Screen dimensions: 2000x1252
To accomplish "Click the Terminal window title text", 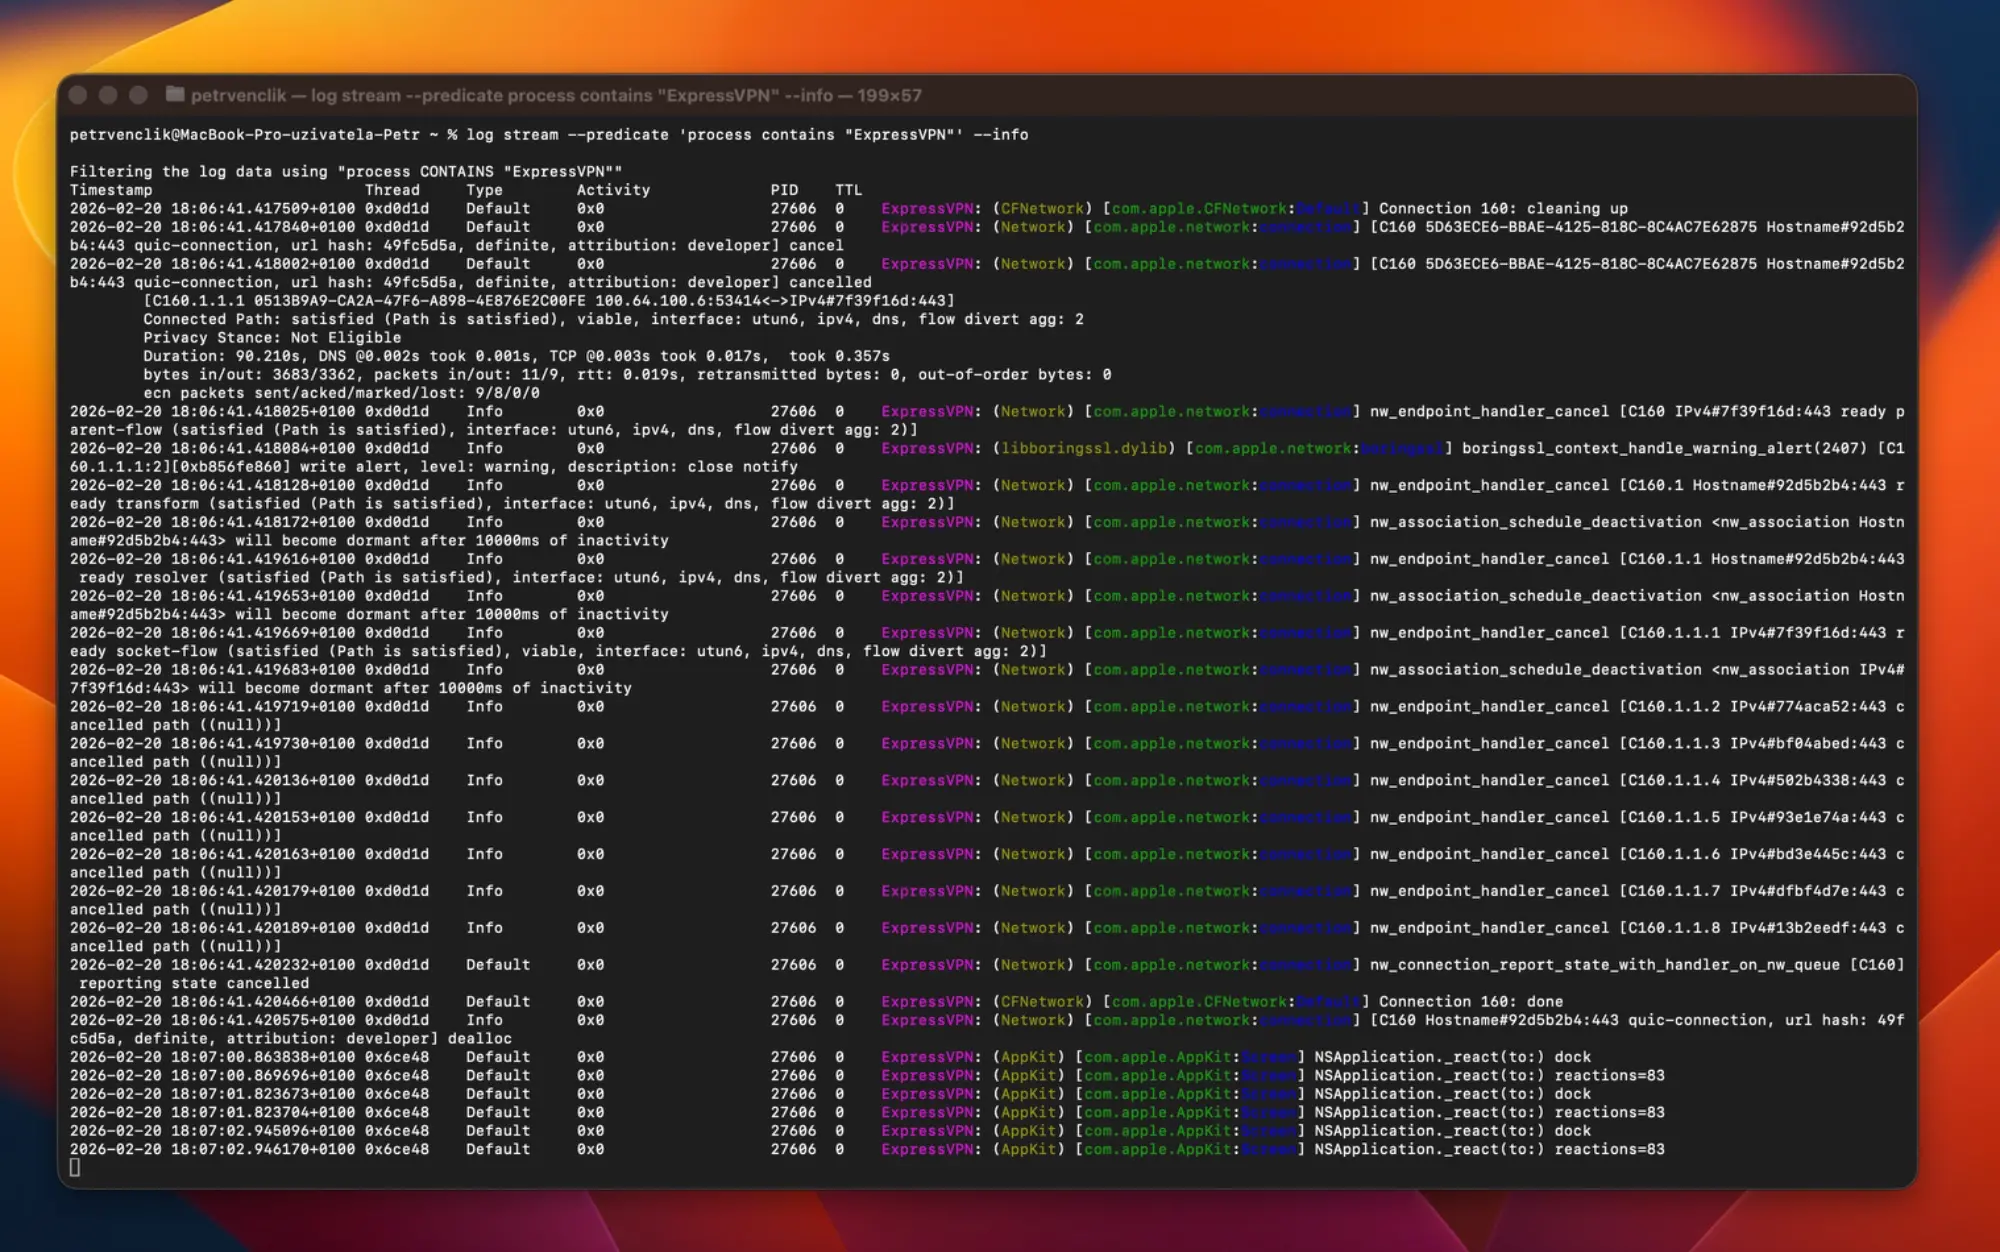I will tap(556, 96).
